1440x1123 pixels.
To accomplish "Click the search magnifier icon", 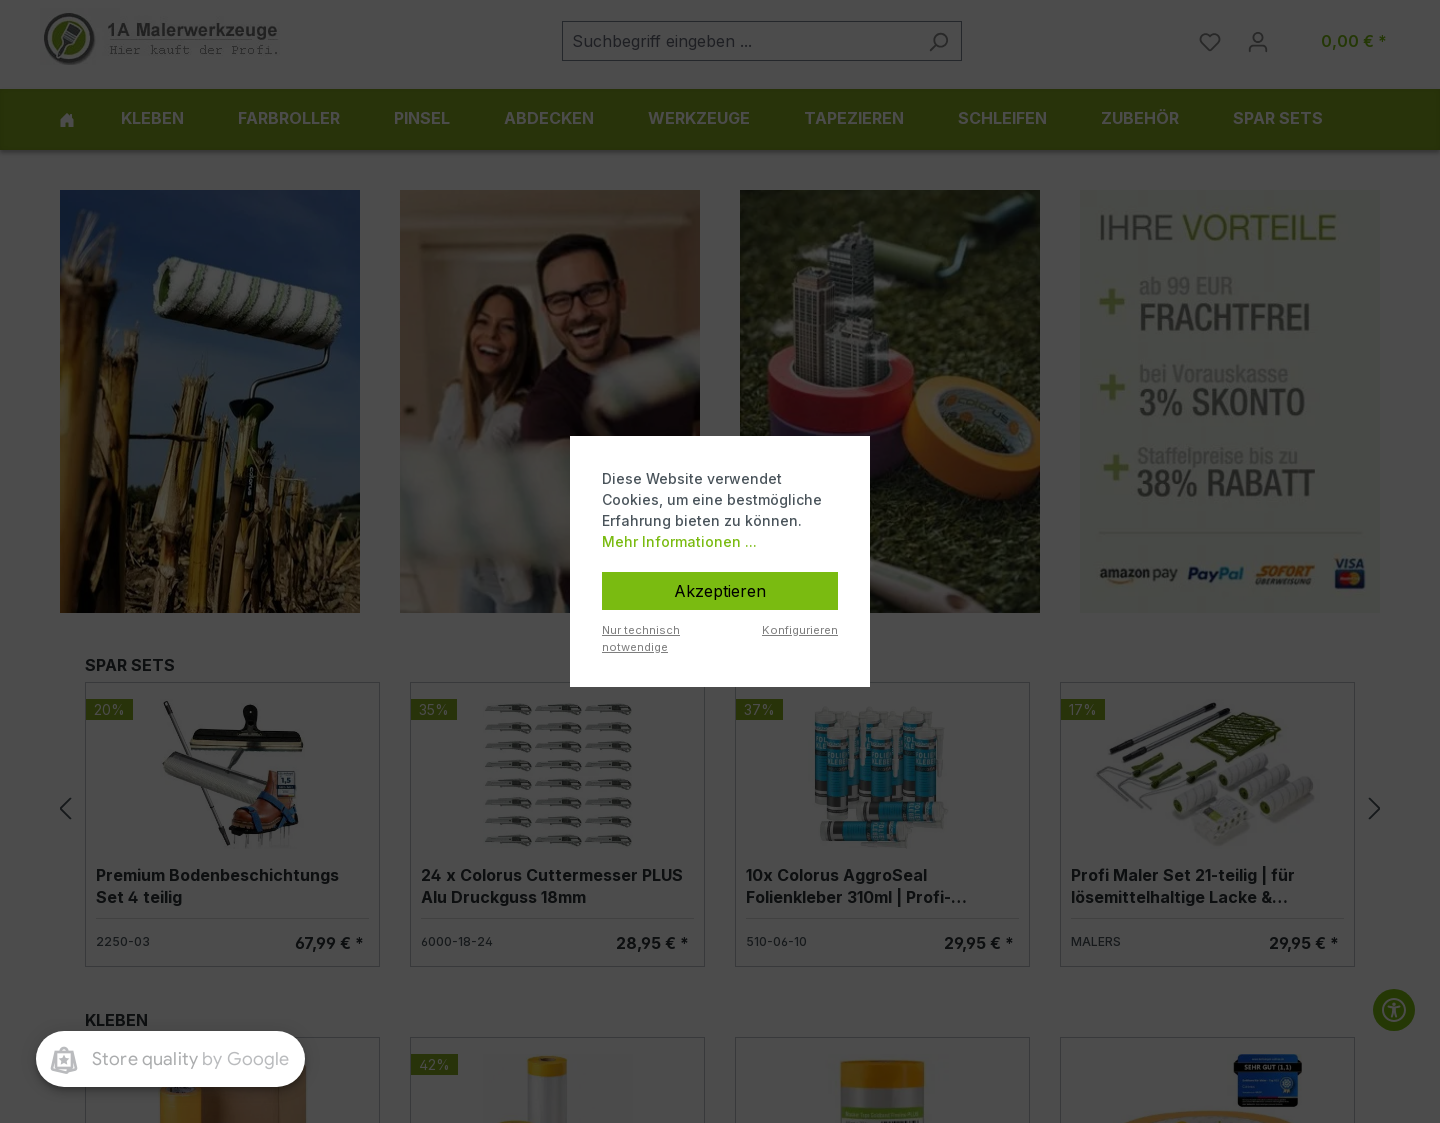I will coord(938,41).
